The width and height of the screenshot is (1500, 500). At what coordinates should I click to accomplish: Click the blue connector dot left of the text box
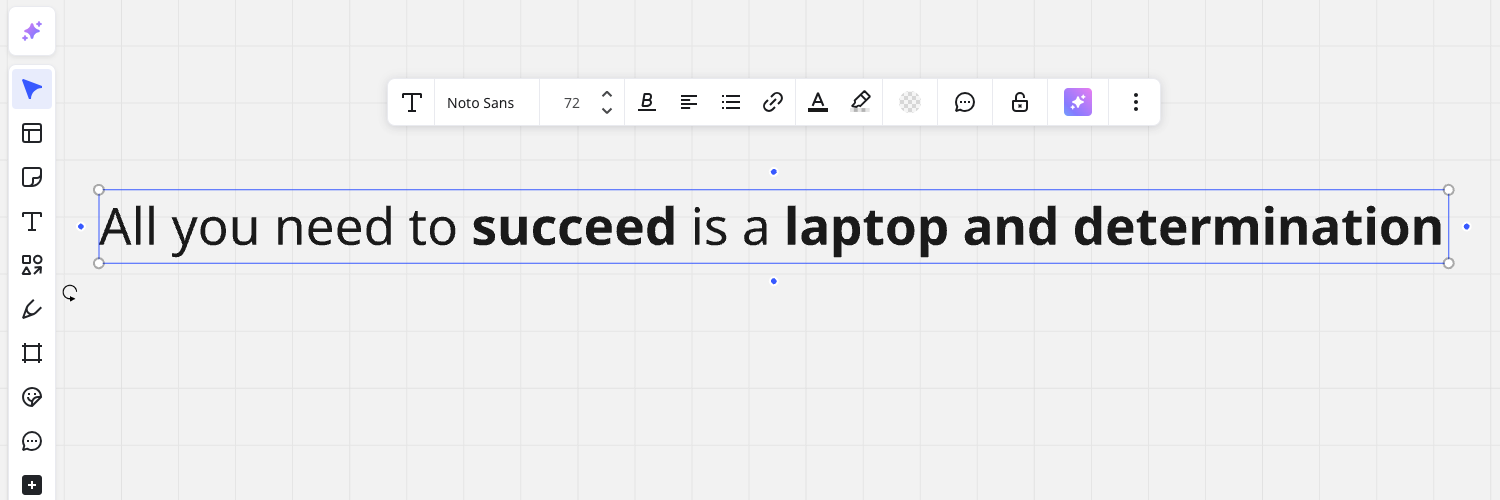pyautogui.click(x=81, y=227)
